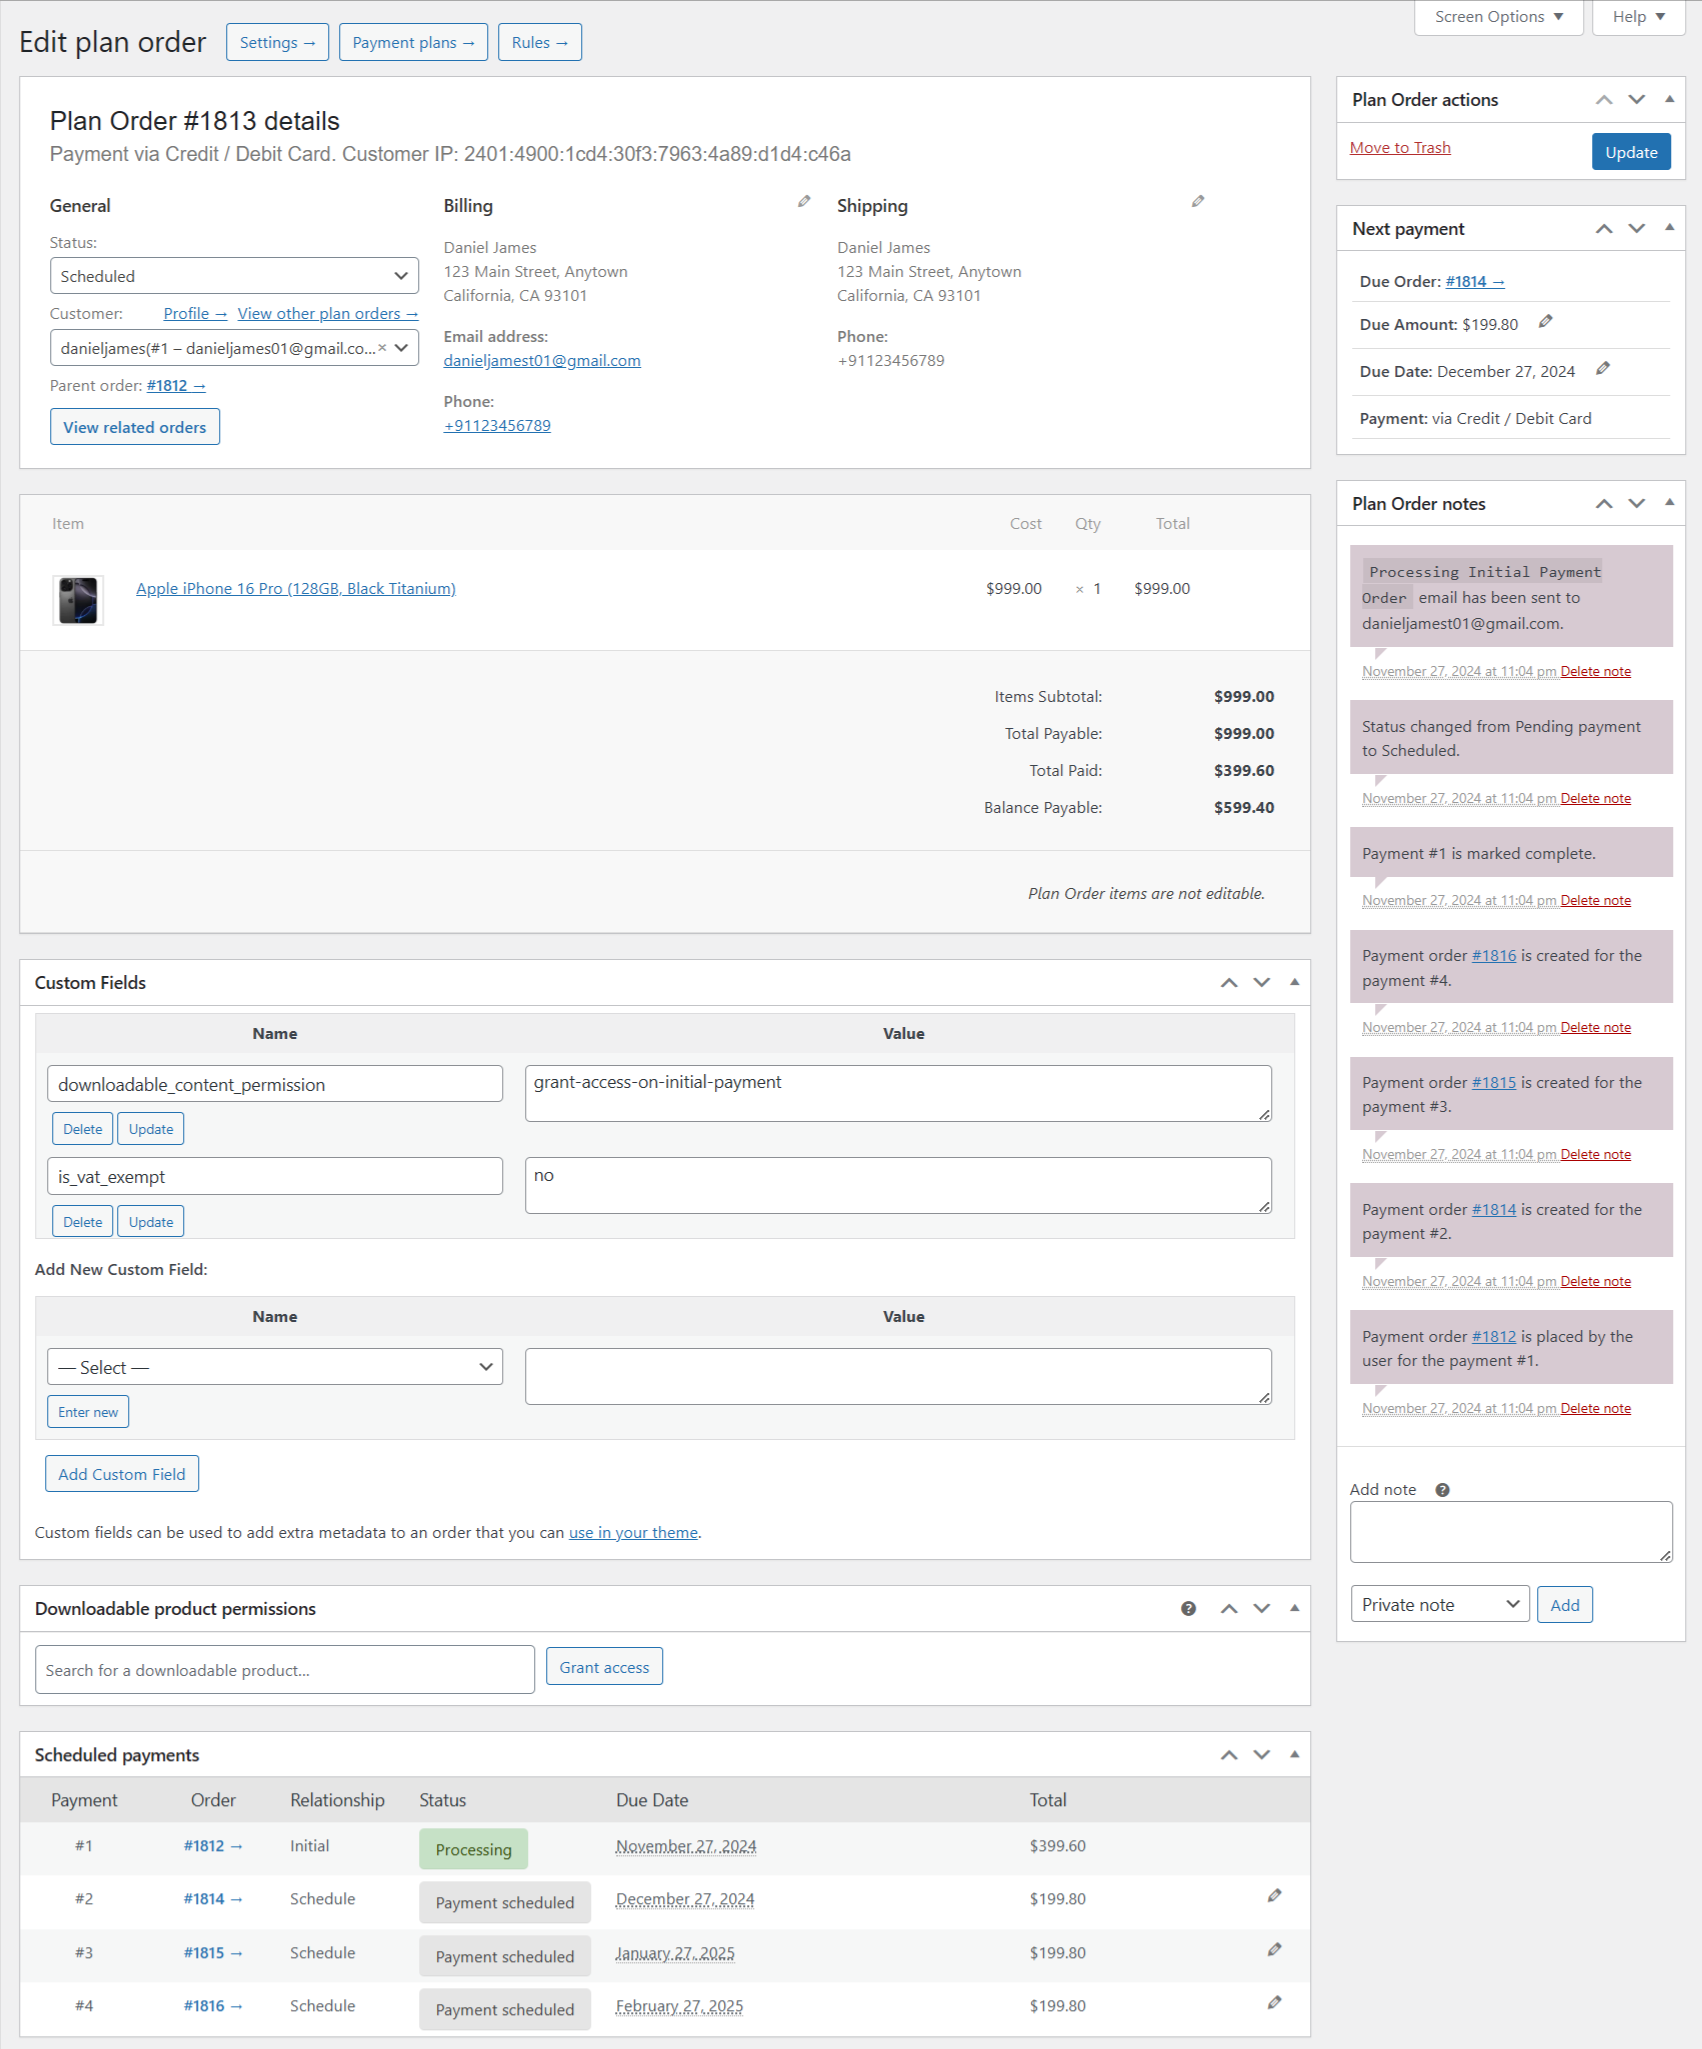Viewport: 1702px width, 2049px height.
Task: Open the order Status dropdown
Action: (234, 275)
